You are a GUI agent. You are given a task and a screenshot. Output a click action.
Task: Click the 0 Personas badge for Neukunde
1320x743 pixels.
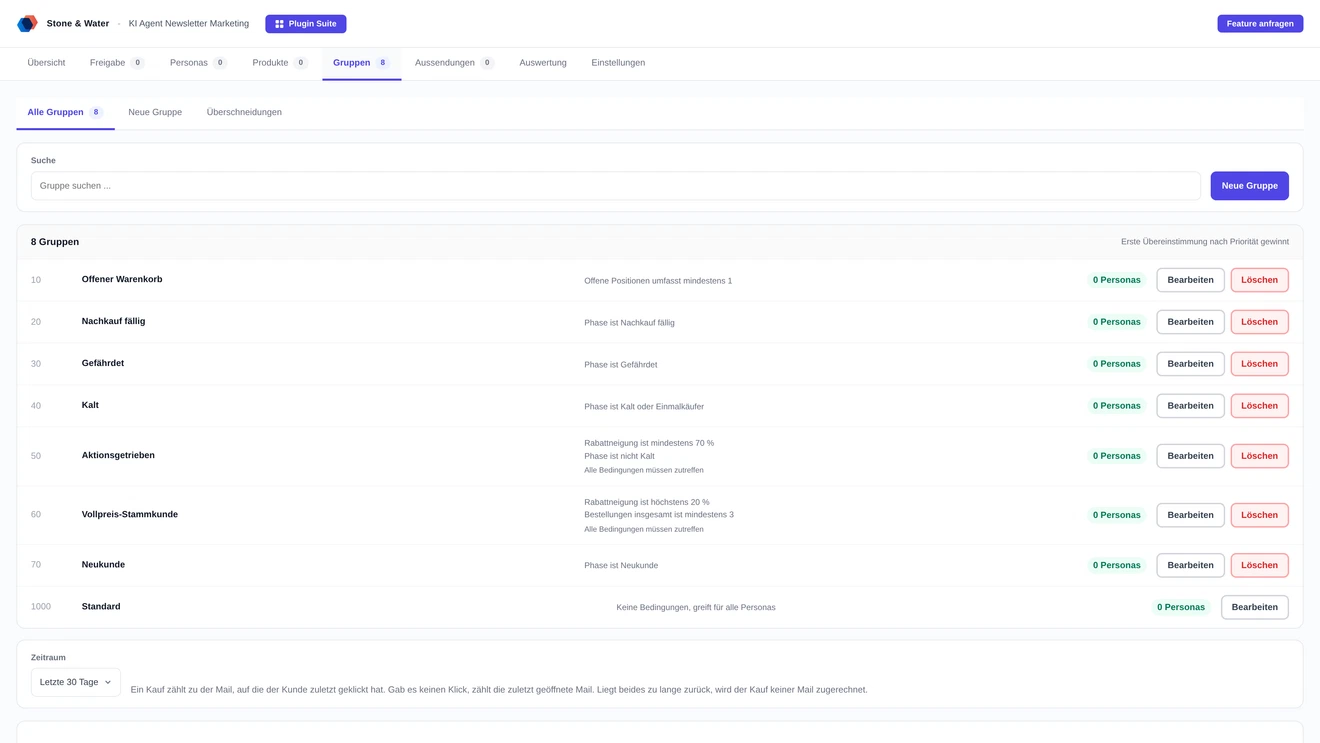pyautogui.click(x=1117, y=565)
